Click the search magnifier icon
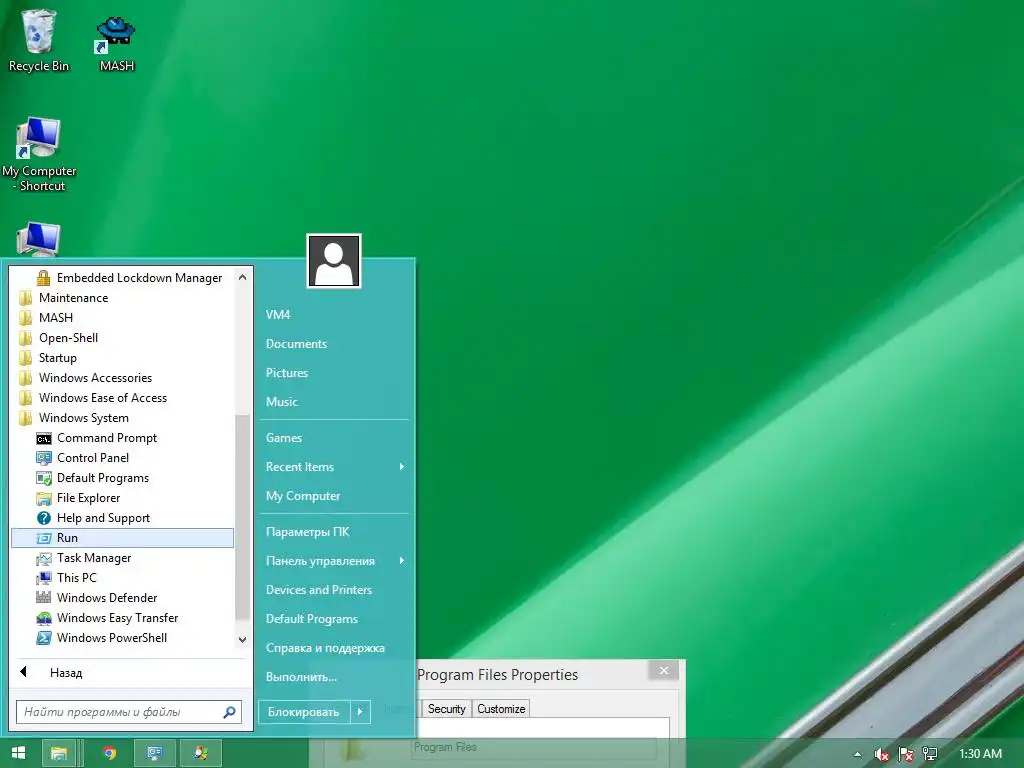The width and height of the screenshot is (1024, 768). [x=229, y=712]
